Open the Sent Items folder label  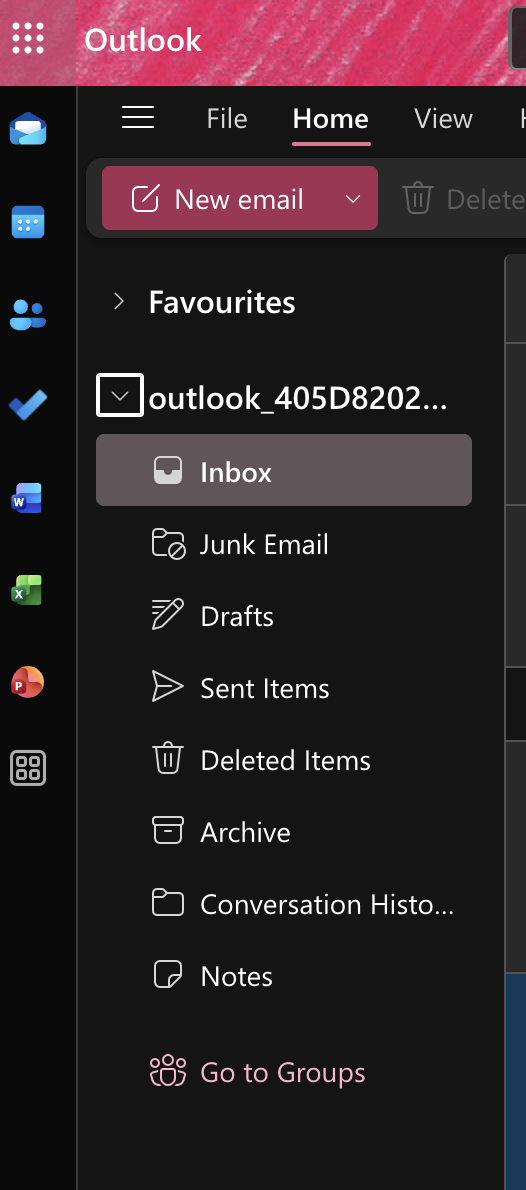(x=265, y=688)
